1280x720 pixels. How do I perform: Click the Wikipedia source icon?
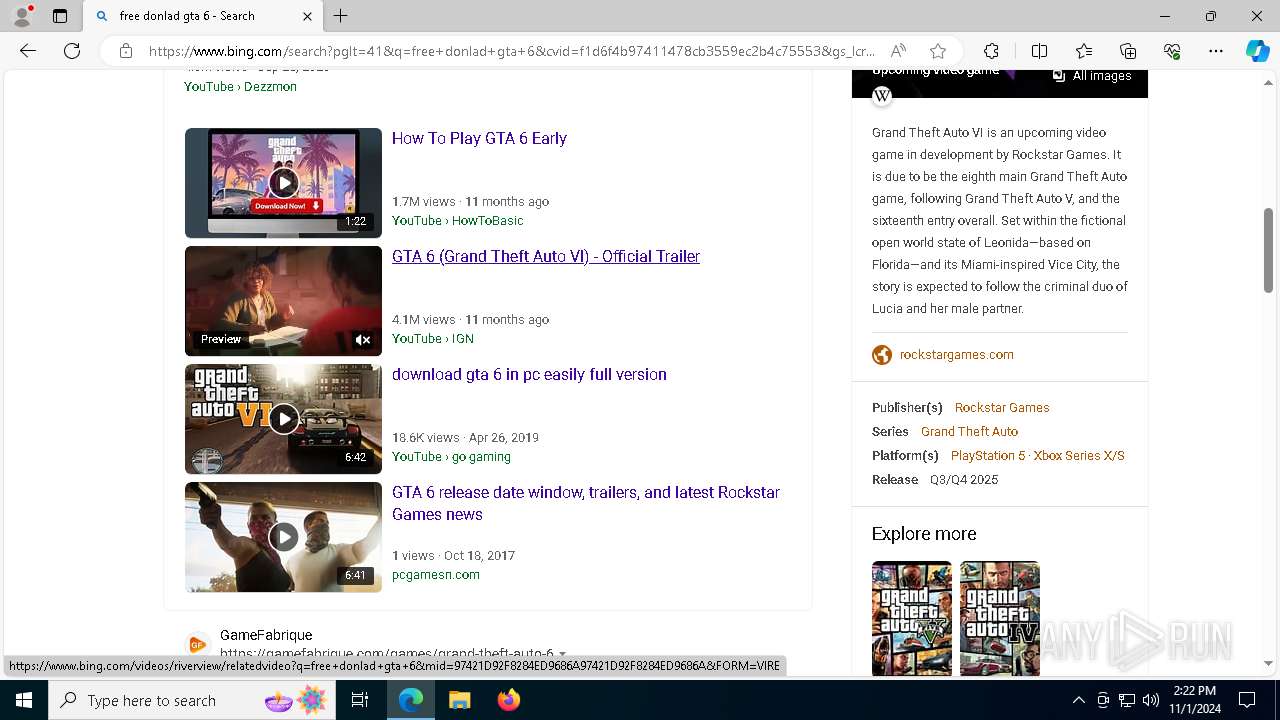tap(882, 96)
